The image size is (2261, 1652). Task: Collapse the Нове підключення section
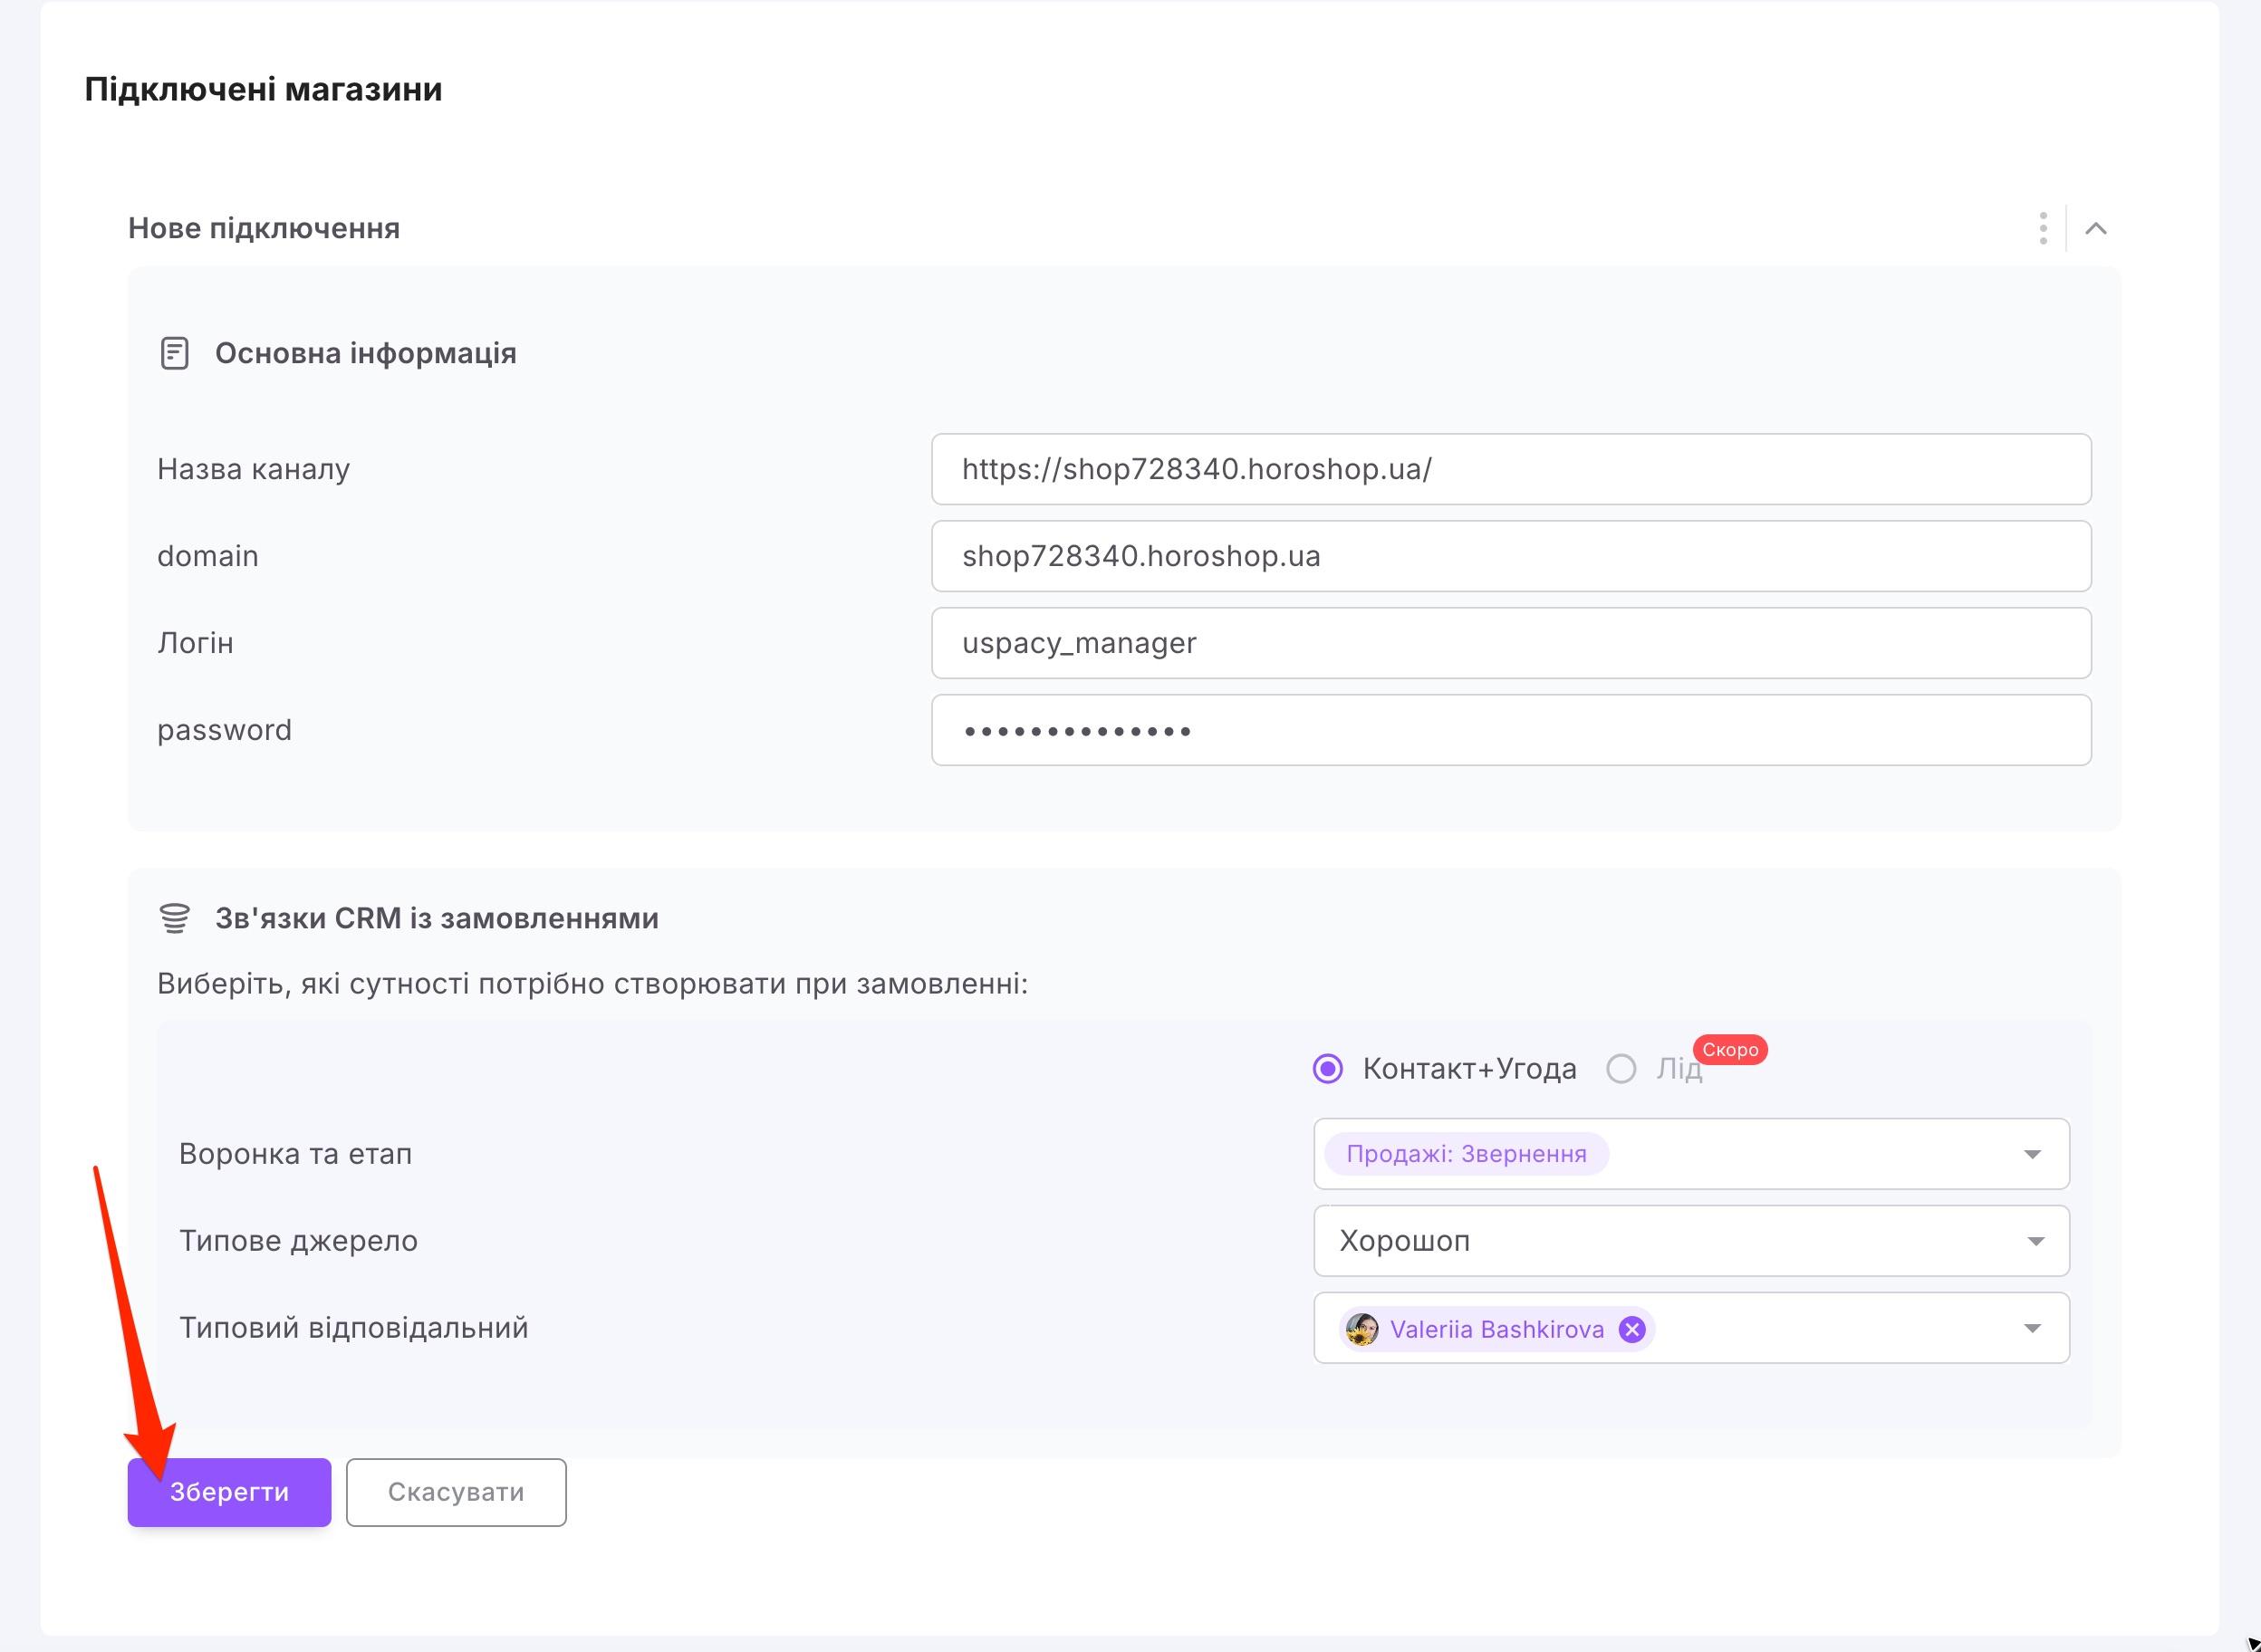click(2096, 229)
